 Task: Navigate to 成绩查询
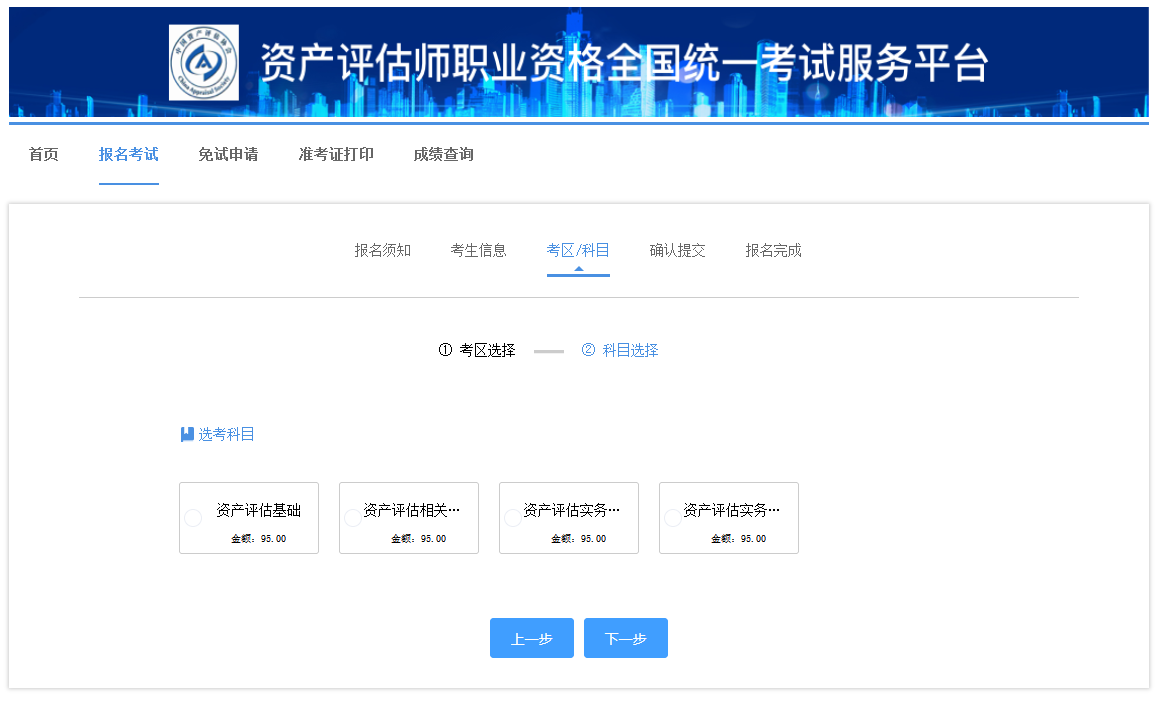tap(442, 155)
